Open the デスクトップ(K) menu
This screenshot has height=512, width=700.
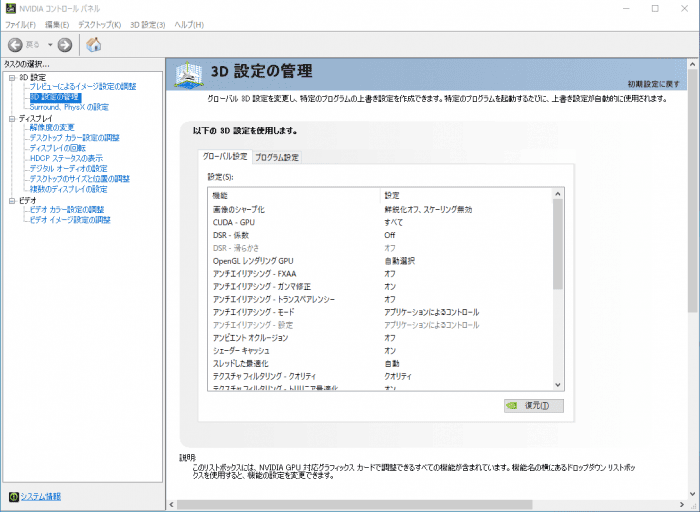pyautogui.click(x=99, y=25)
